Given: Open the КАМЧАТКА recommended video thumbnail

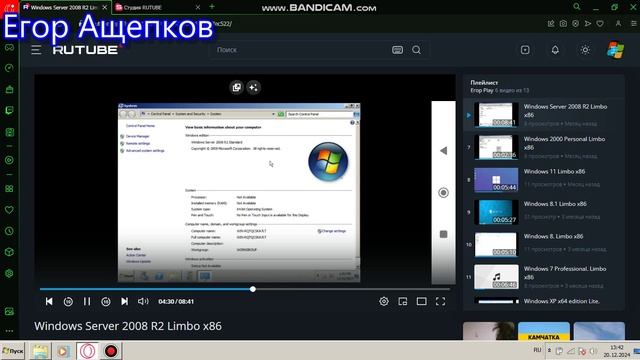Looking at the screenshot, I should click(x=544, y=331).
